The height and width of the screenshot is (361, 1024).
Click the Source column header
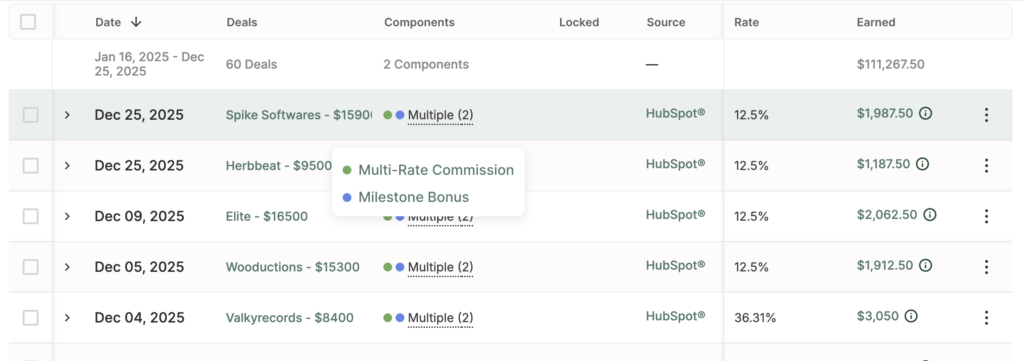click(x=666, y=22)
